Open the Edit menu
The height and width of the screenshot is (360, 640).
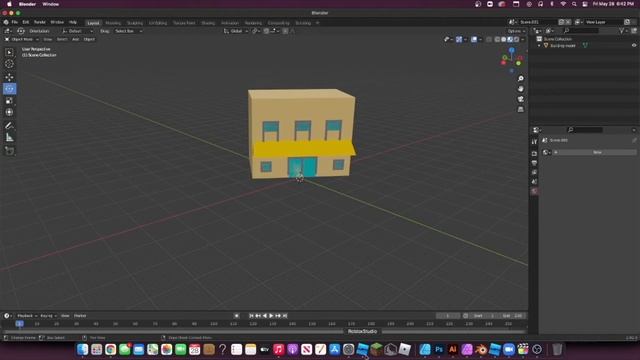pyautogui.click(x=26, y=22)
